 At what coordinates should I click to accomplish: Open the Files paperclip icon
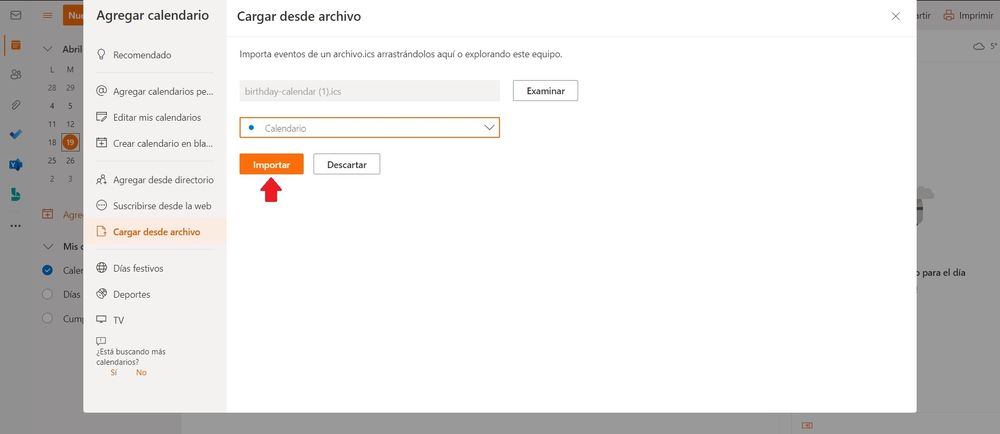(15, 105)
